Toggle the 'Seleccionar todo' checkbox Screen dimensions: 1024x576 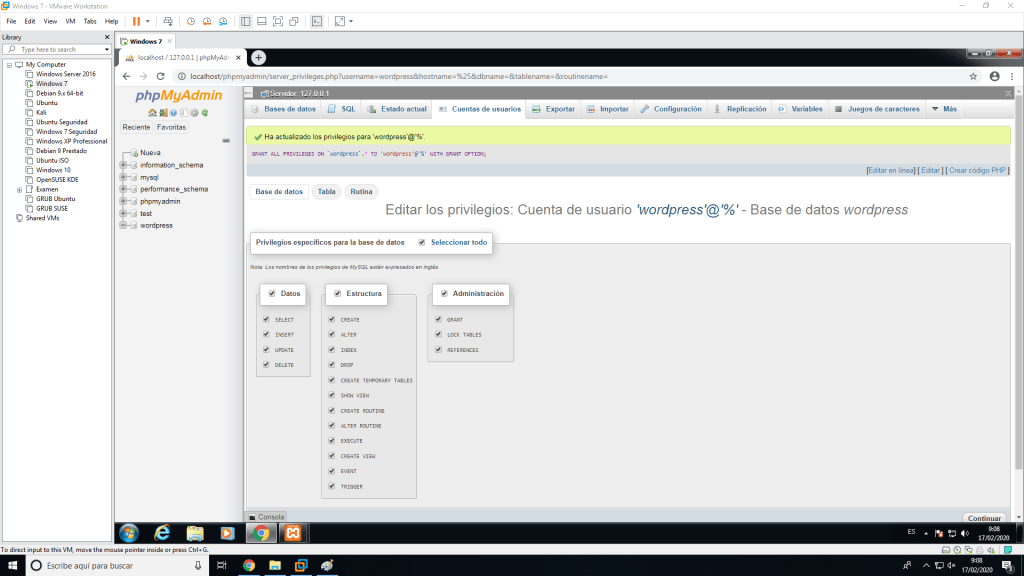[422, 242]
